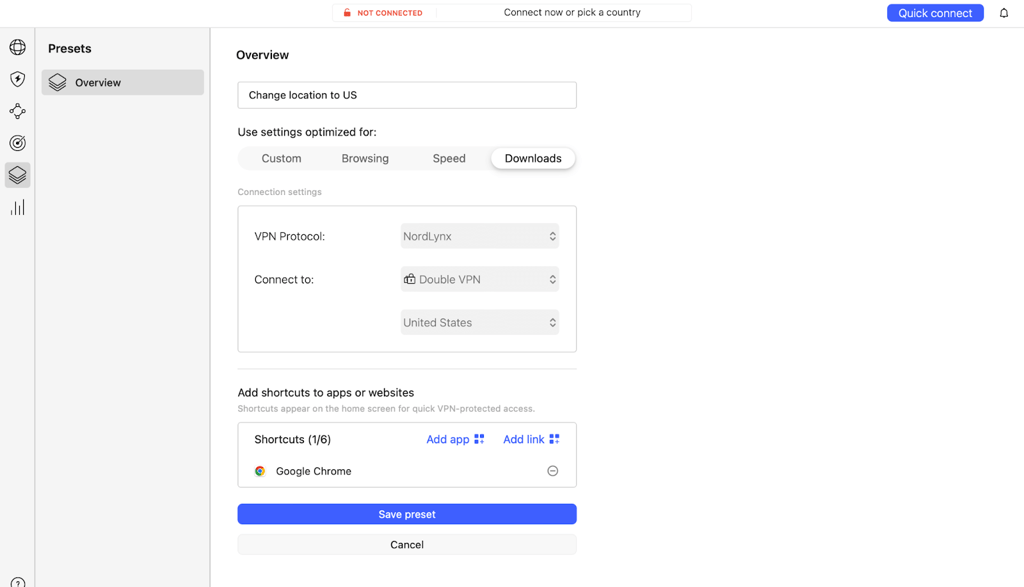Select Browsing optimization option
The width and height of the screenshot is (1024, 587).
(x=365, y=159)
